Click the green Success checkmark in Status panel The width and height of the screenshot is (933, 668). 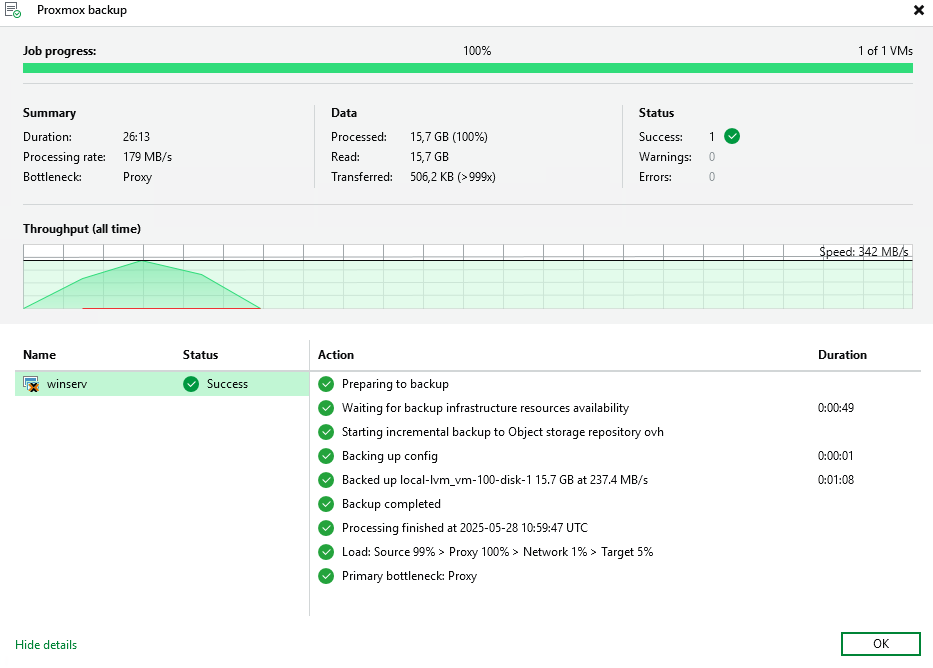pyautogui.click(x=732, y=136)
